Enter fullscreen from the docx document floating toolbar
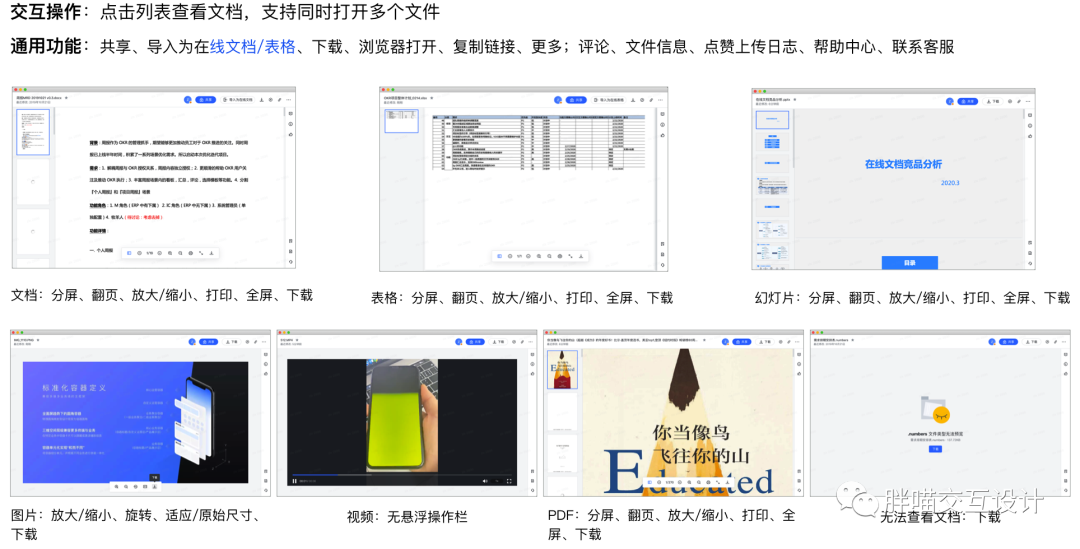Screen dimensions: 1080x549 (x=201, y=253)
